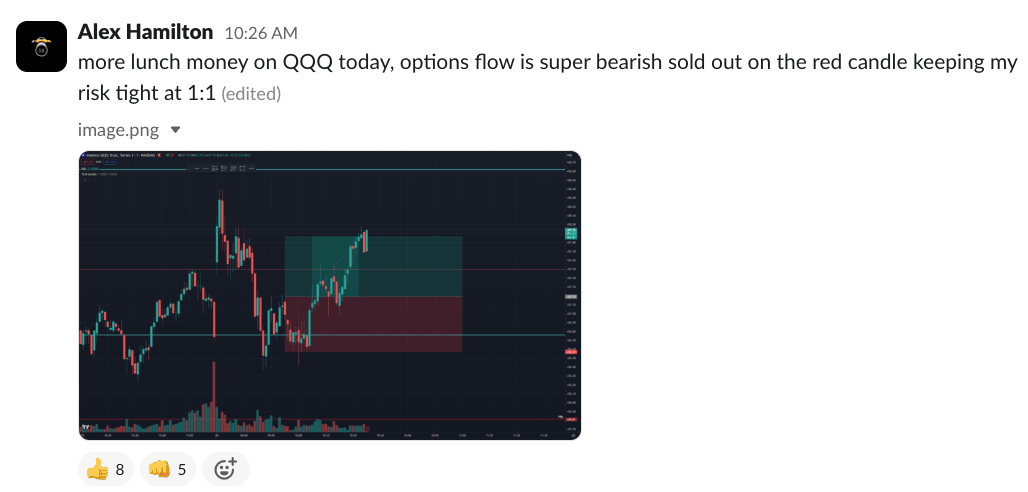Toggle the fist bump reaction
The height and width of the screenshot is (492, 1028).
pos(167,468)
